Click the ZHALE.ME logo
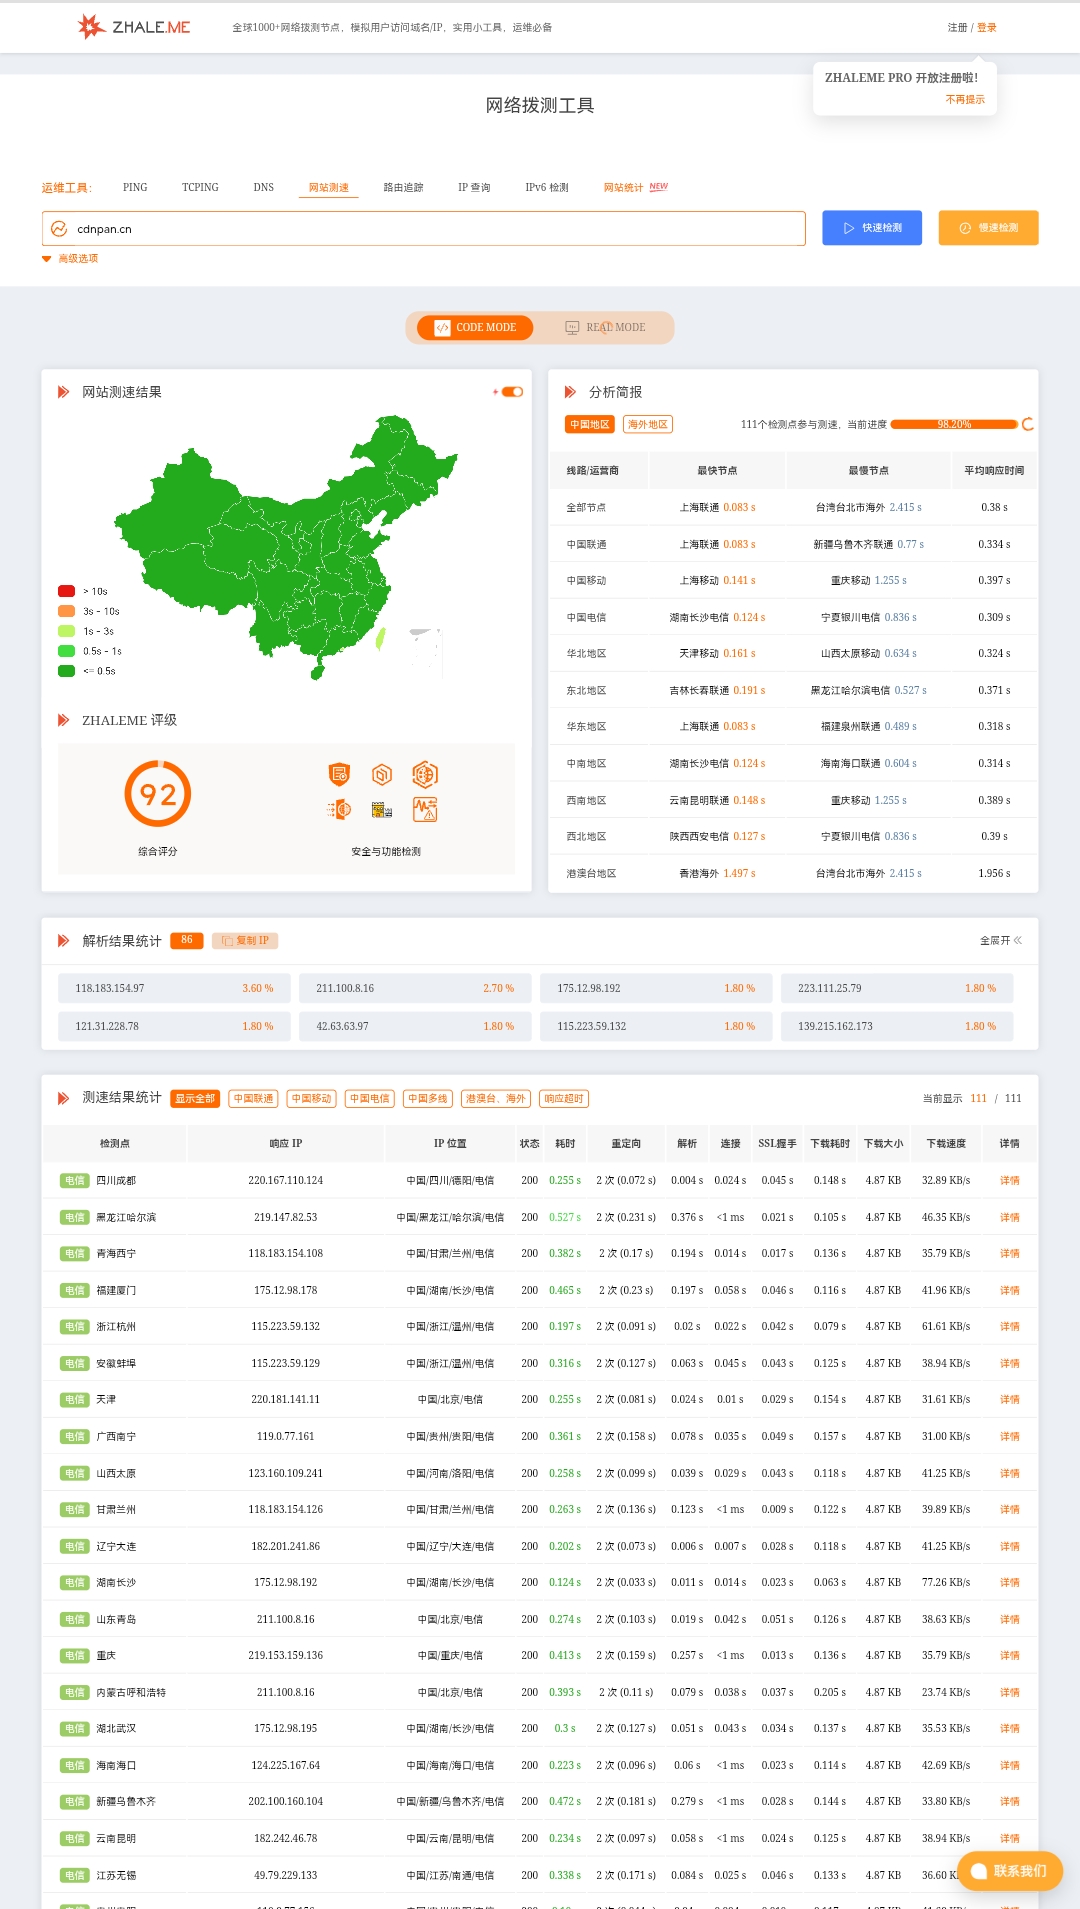This screenshot has width=1080, height=1909. coord(133,27)
